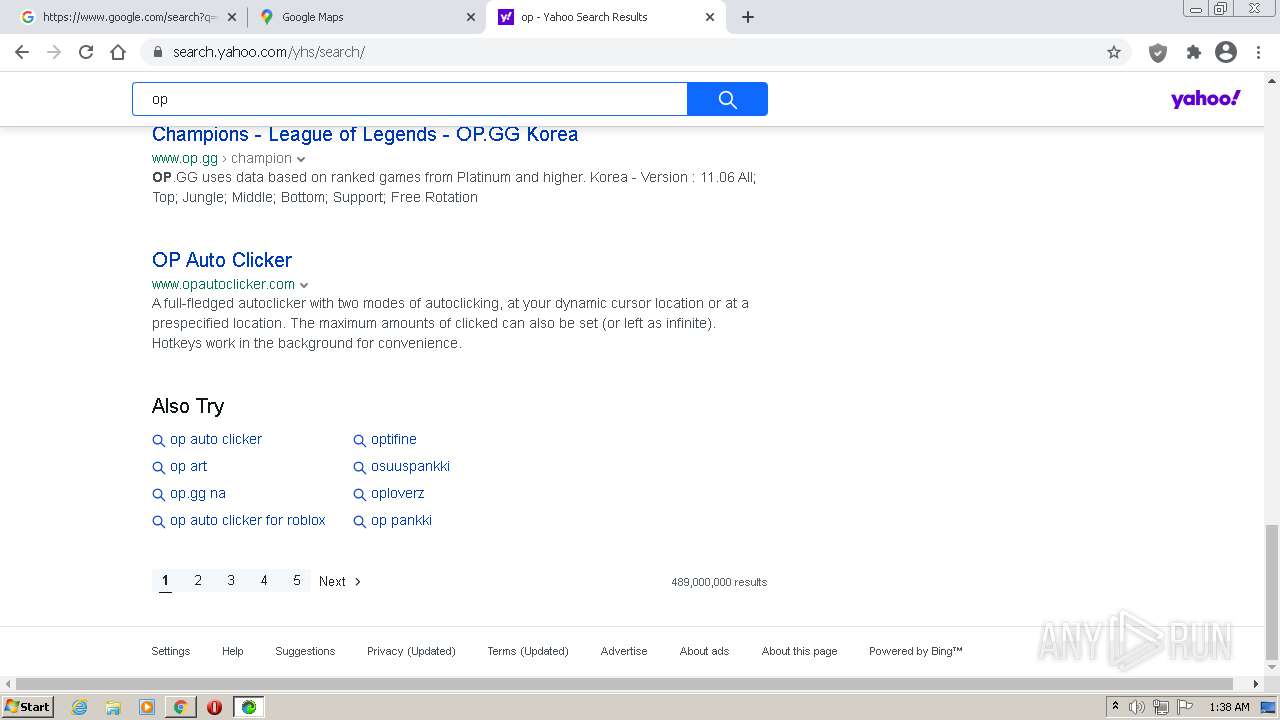Viewport: 1280px width, 720px height.
Task: Open the browser home page icon
Action: click(x=118, y=52)
